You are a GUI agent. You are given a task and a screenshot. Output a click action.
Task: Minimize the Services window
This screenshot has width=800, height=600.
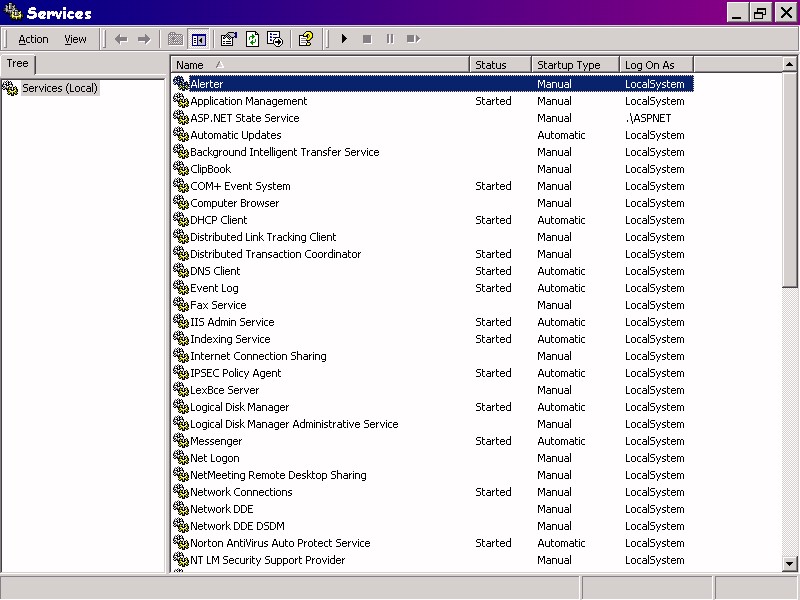tap(737, 12)
